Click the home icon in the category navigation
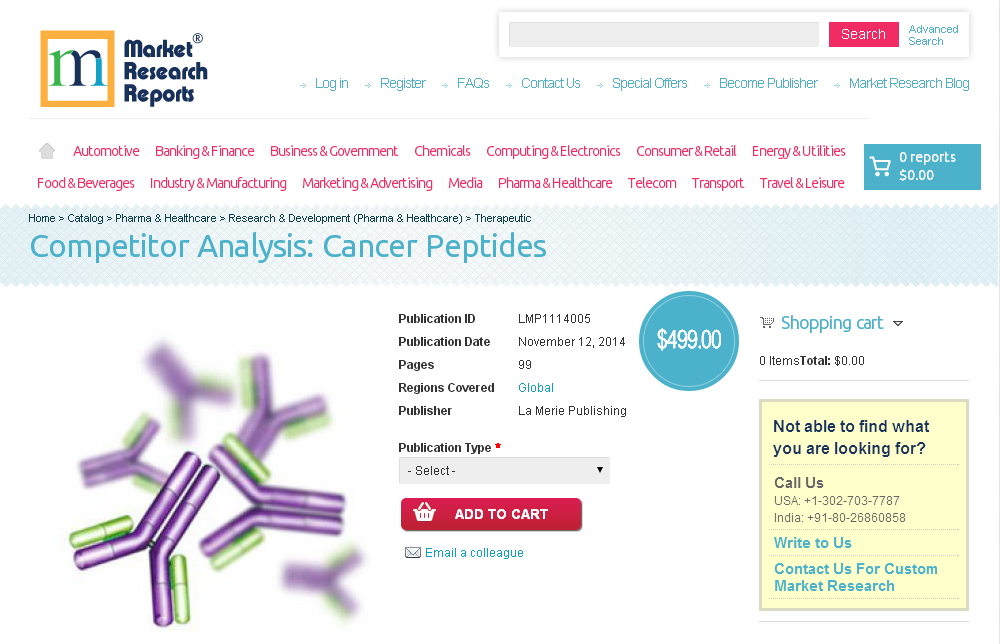 [46, 149]
